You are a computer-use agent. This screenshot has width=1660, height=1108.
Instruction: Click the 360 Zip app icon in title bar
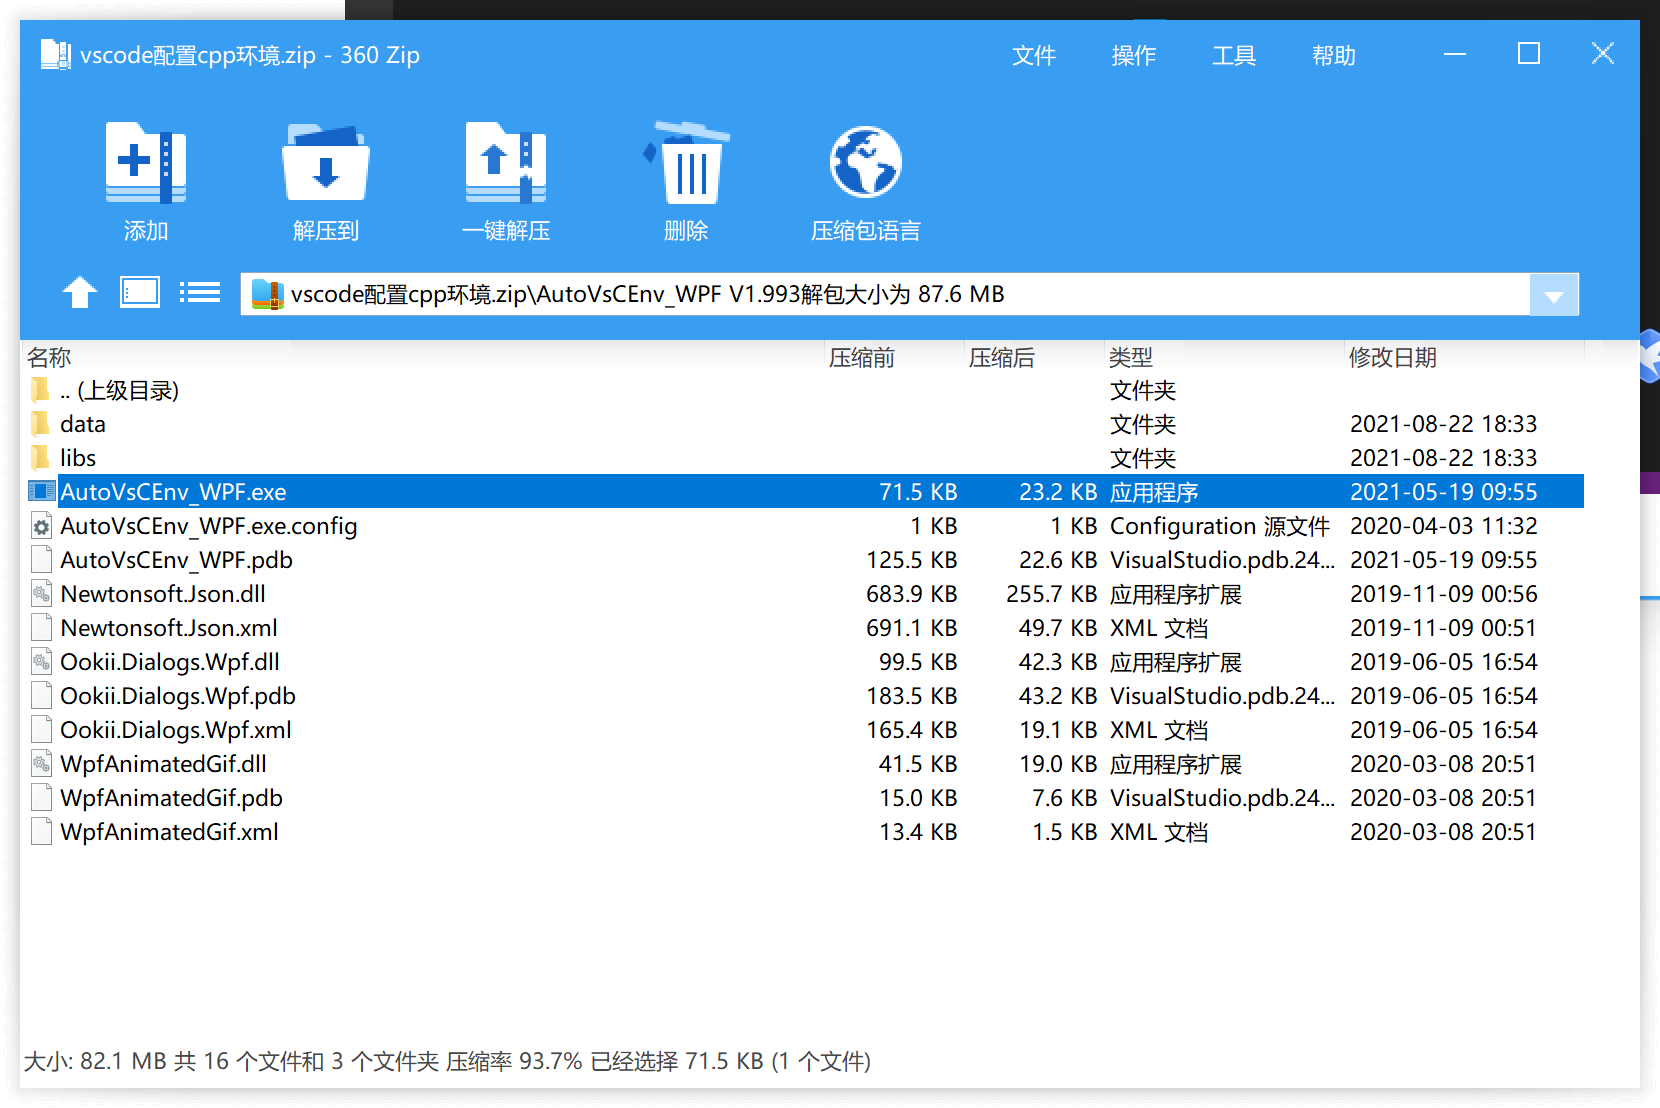[x=55, y=54]
